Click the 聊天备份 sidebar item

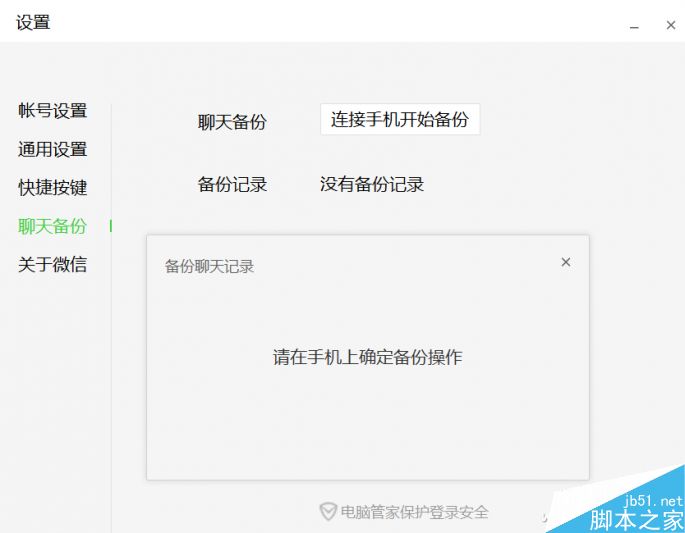tap(52, 227)
